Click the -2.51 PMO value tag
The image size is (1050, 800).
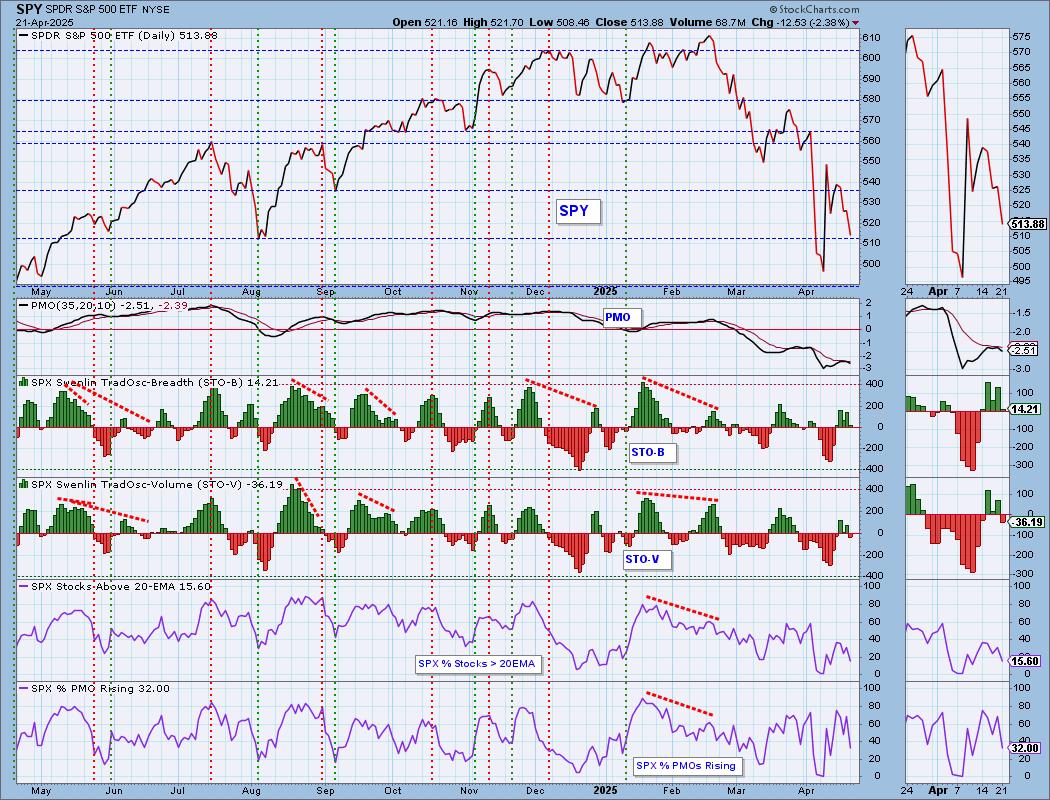coord(1025,350)
